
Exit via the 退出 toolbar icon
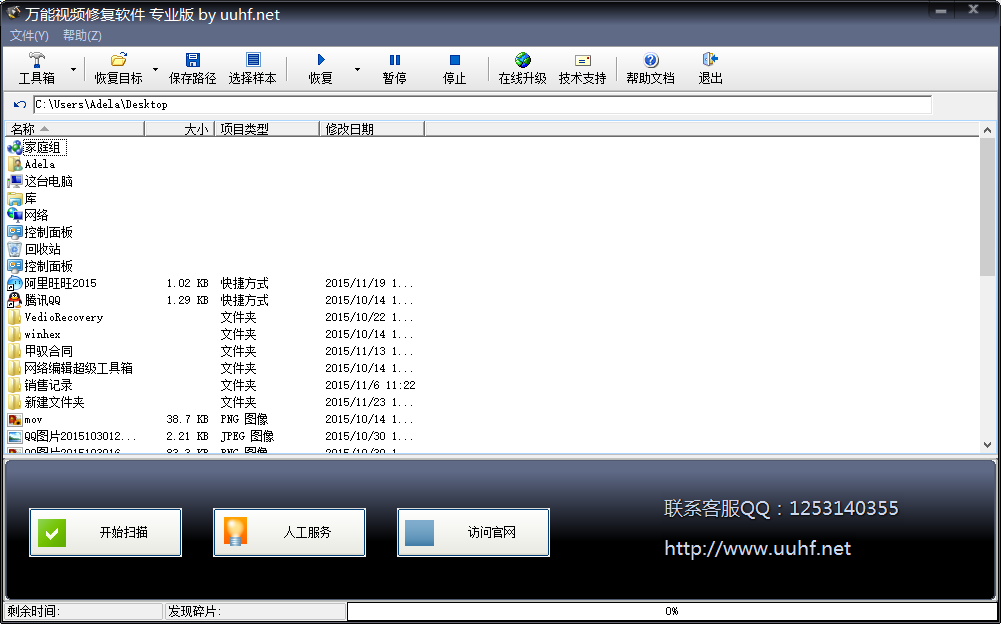(x=710, y=61)
